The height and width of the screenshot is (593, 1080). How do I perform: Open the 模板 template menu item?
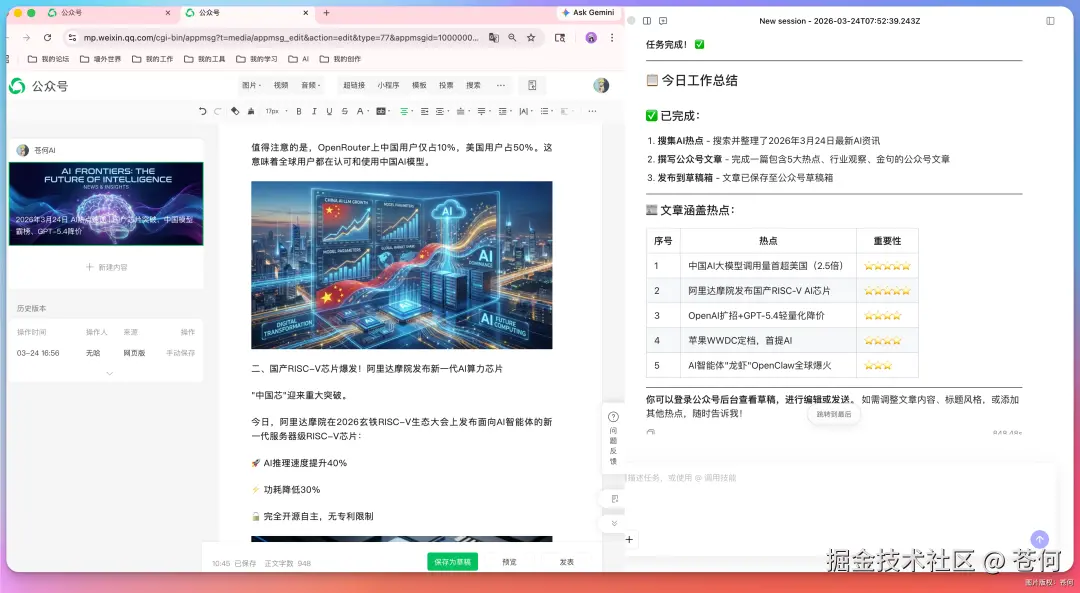(418, 86)
